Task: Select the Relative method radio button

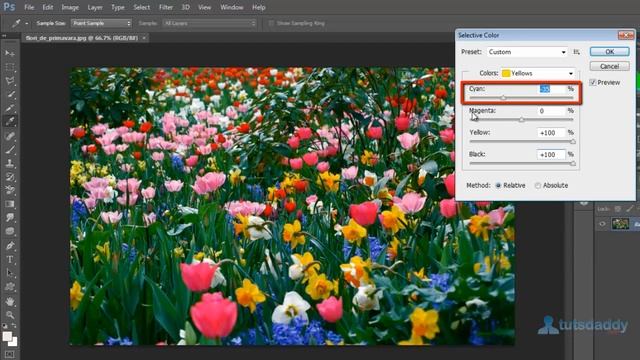Action: pos(498,185)
